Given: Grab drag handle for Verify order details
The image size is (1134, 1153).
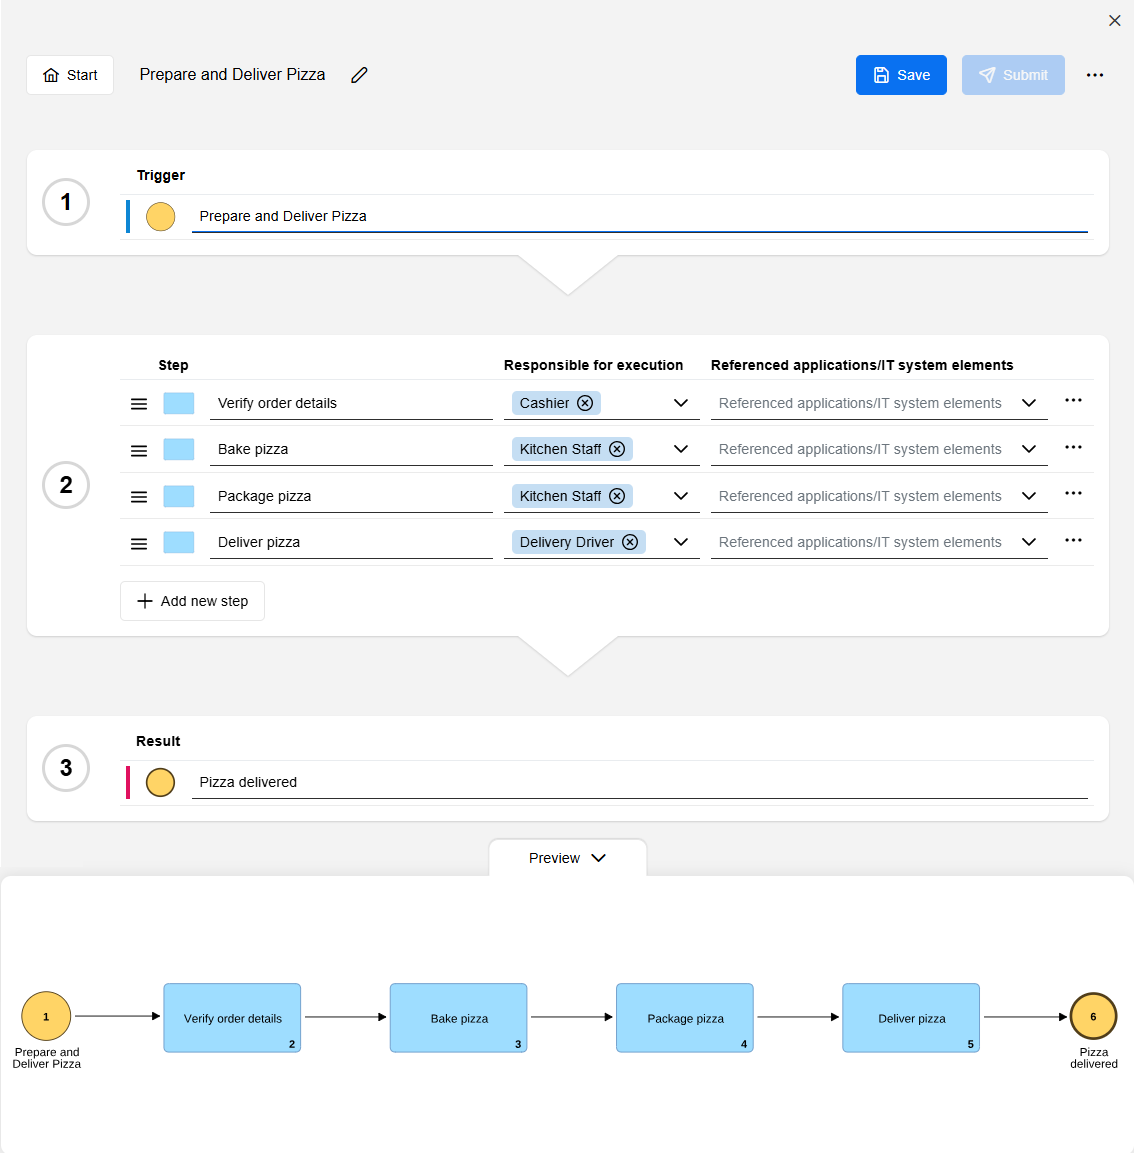Looking at the screenshot, I should 139,404.
